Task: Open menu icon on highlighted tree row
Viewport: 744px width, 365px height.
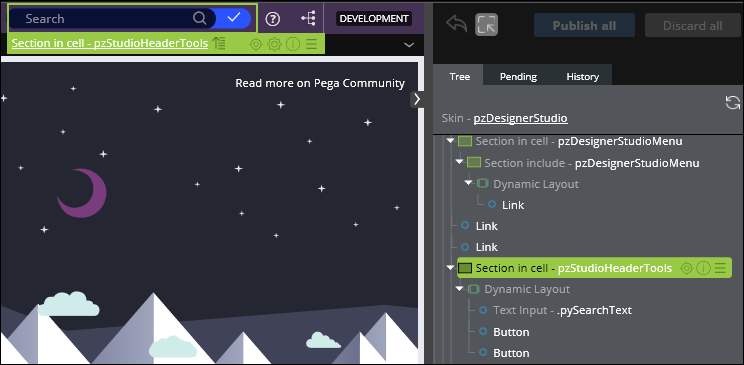Action: pyautogui.click(x=720, y=269)
